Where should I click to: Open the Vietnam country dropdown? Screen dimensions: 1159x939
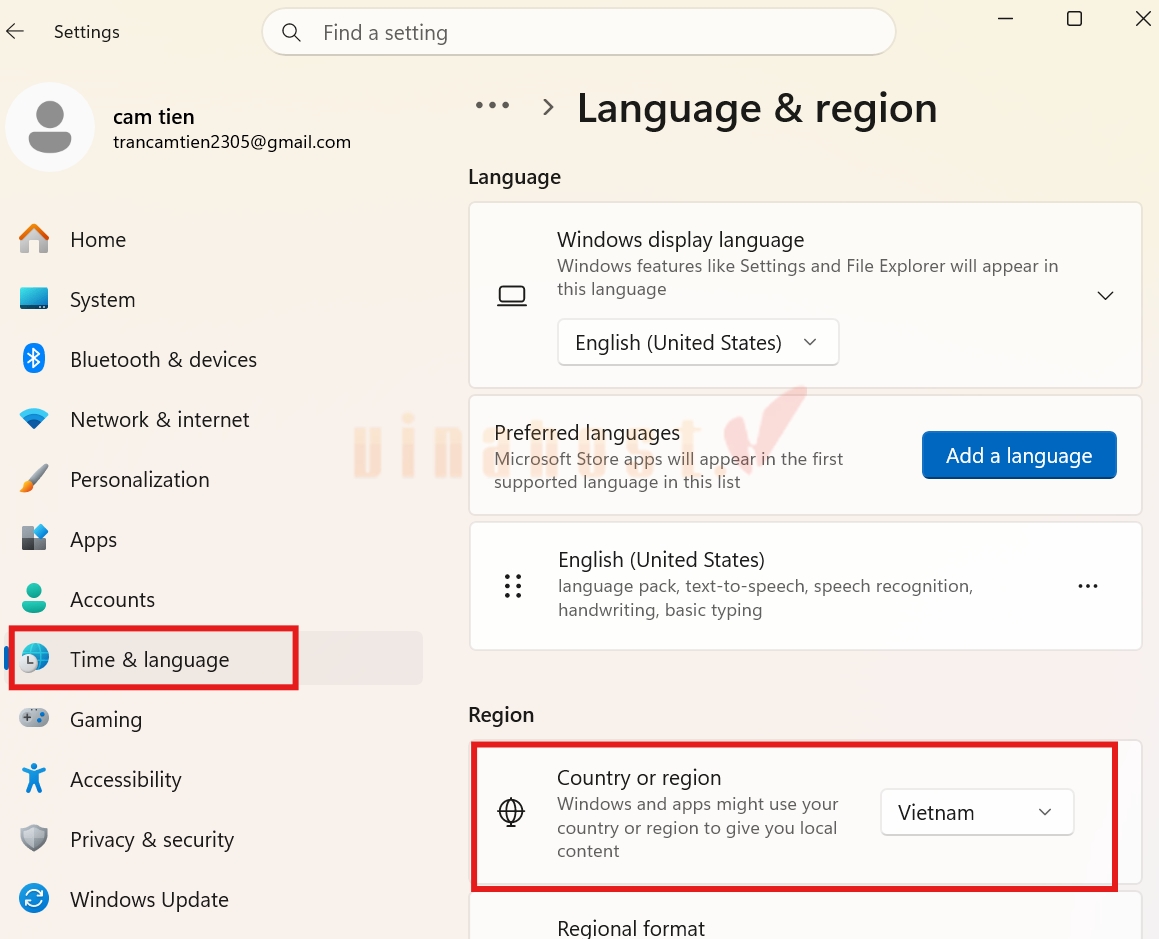(x=976, y=812)
